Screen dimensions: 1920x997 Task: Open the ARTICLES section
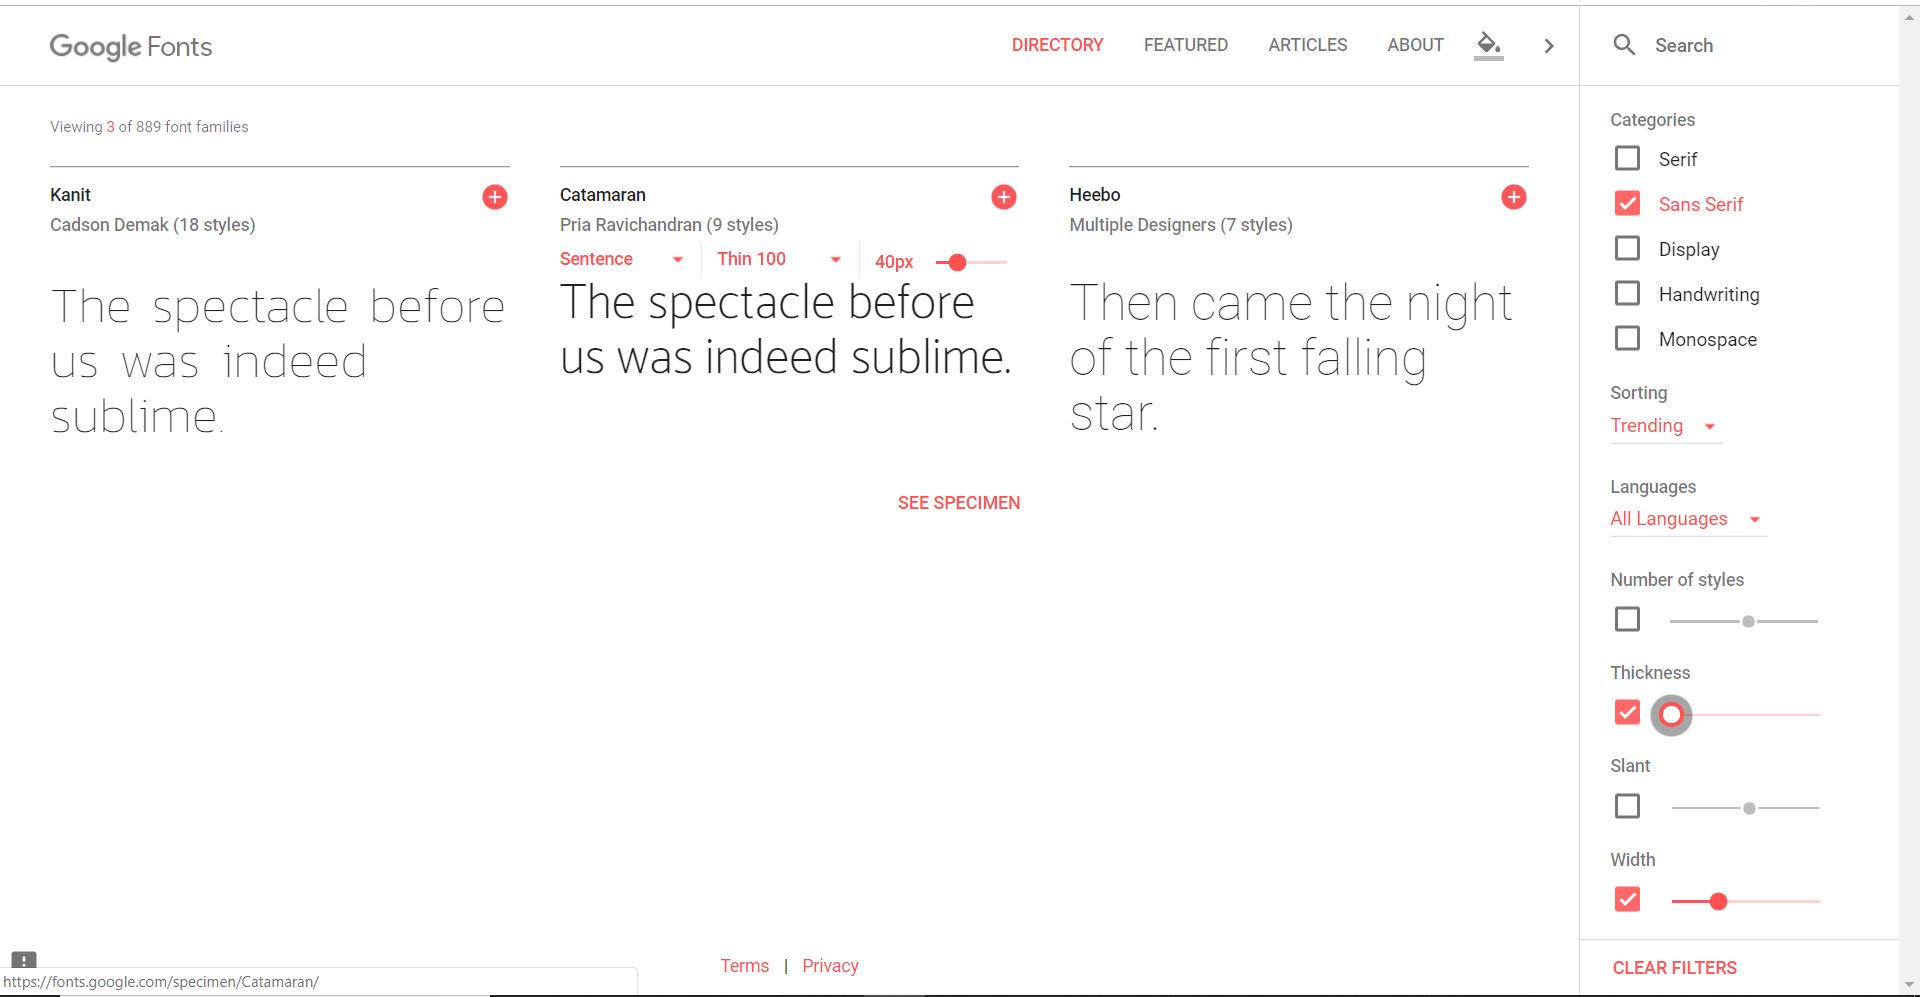(1307, 44)
